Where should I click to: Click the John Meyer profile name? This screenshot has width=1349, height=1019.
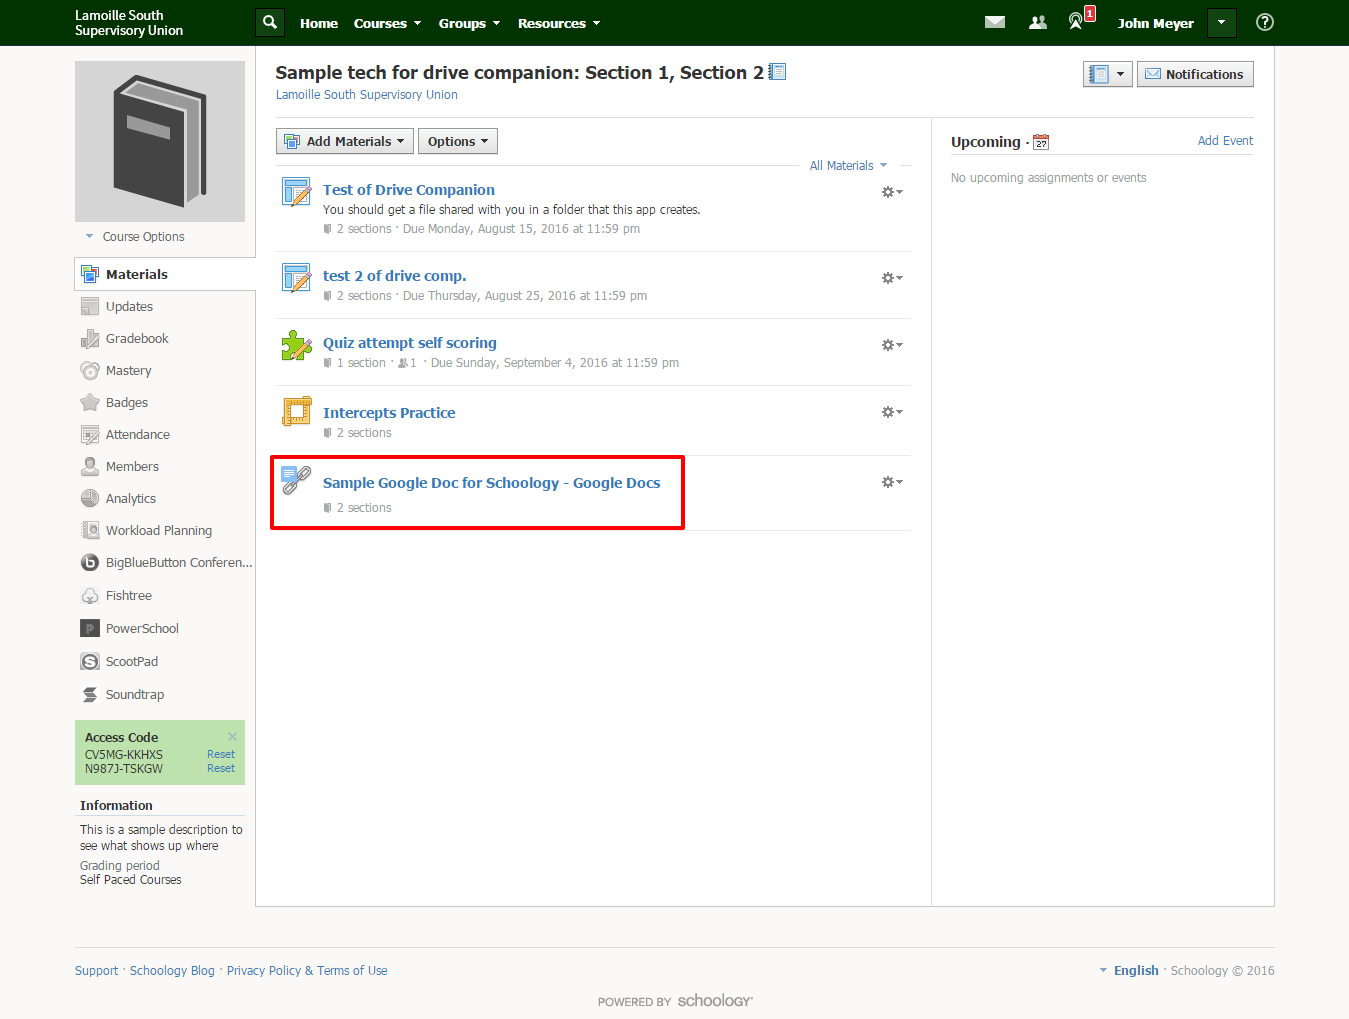click(1156, 23)
